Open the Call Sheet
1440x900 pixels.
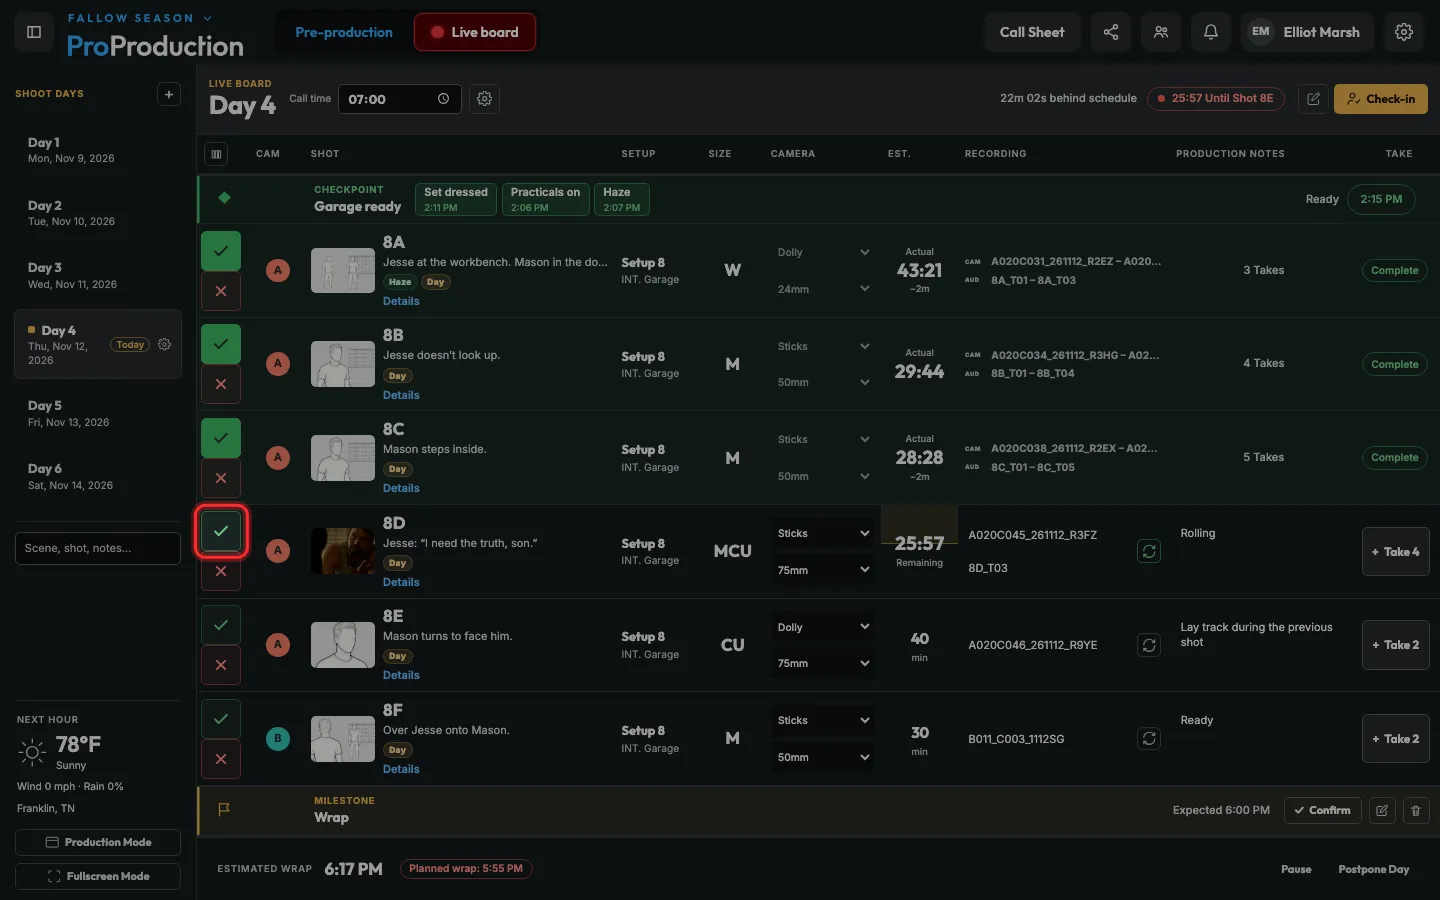click(x=1032, y=32)
